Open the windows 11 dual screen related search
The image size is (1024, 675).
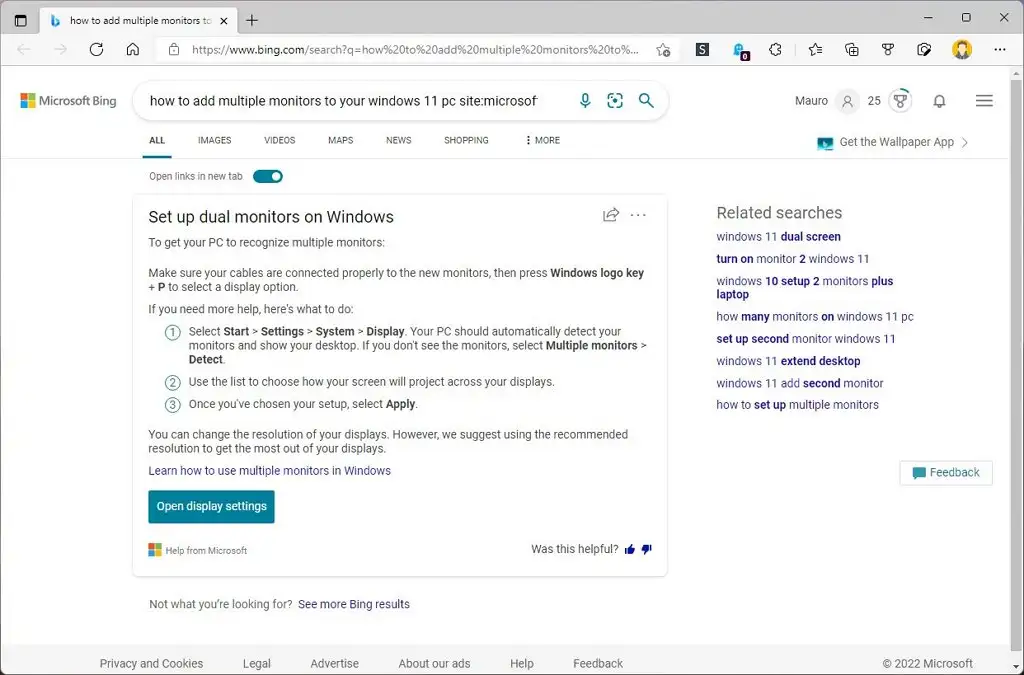(778, 236)
